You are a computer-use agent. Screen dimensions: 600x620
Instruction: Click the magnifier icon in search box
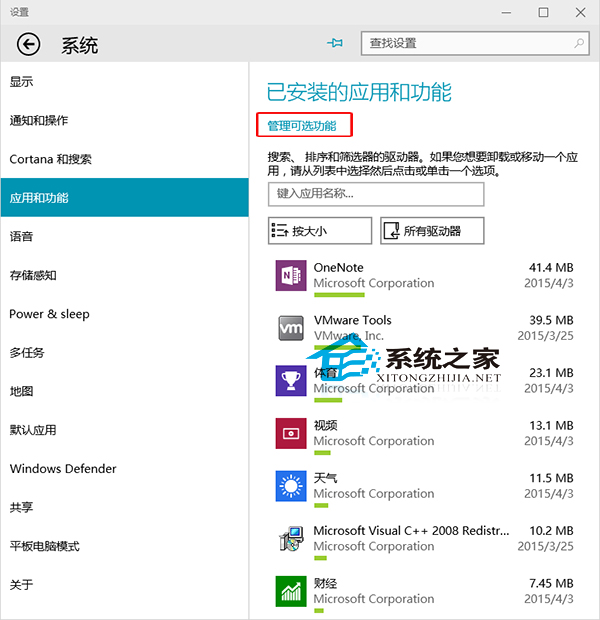tap(579, 43)
